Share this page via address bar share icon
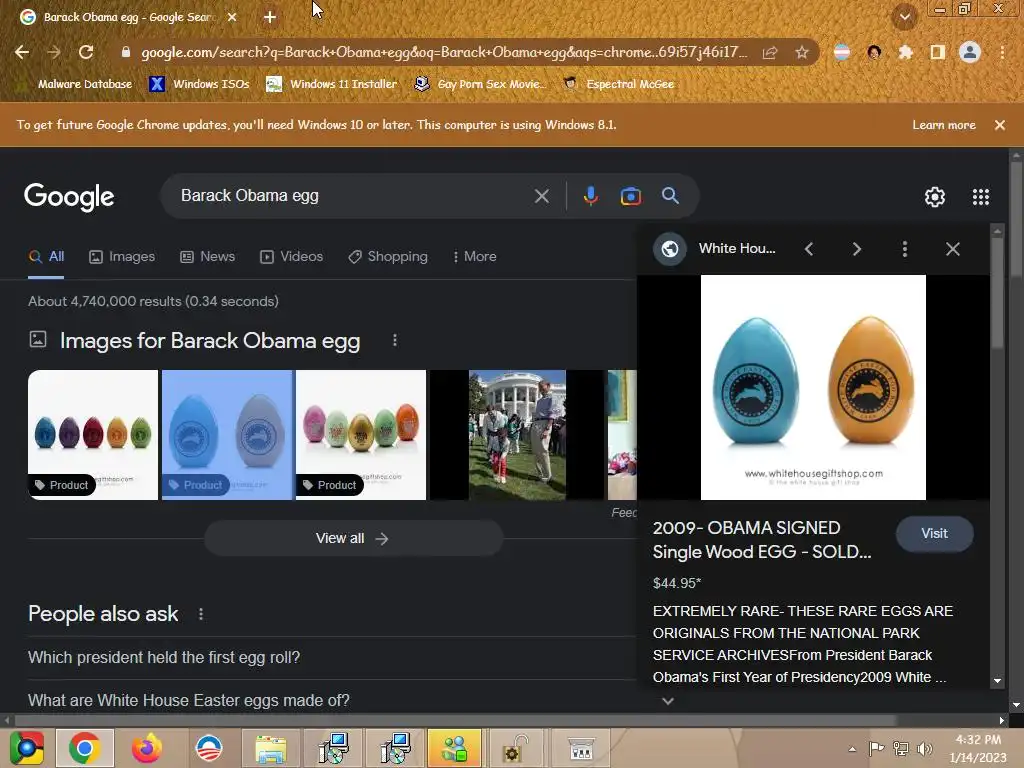1024x768 pixels. (x=770, y=52)
